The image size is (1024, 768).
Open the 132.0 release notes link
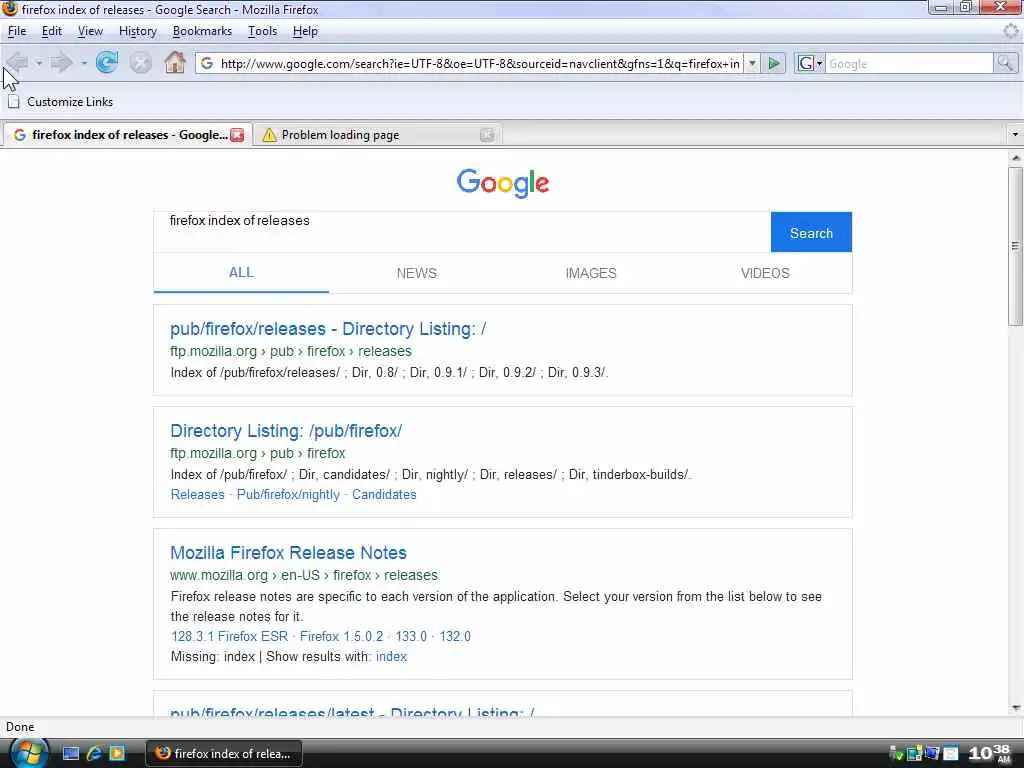point(455,636)
